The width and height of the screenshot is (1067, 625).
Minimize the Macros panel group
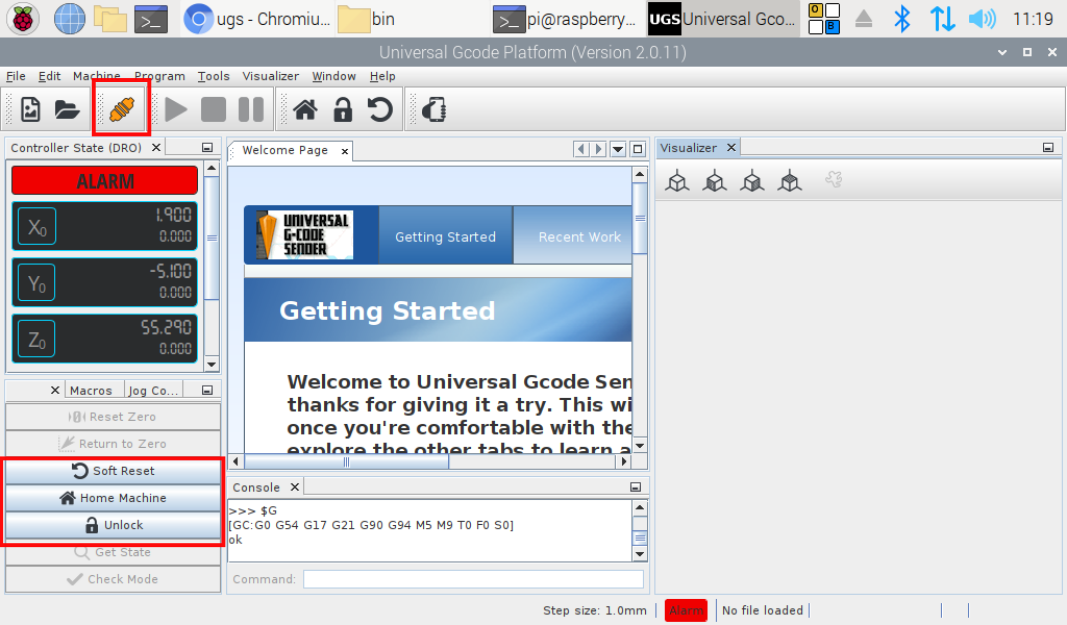coord(208,390)
